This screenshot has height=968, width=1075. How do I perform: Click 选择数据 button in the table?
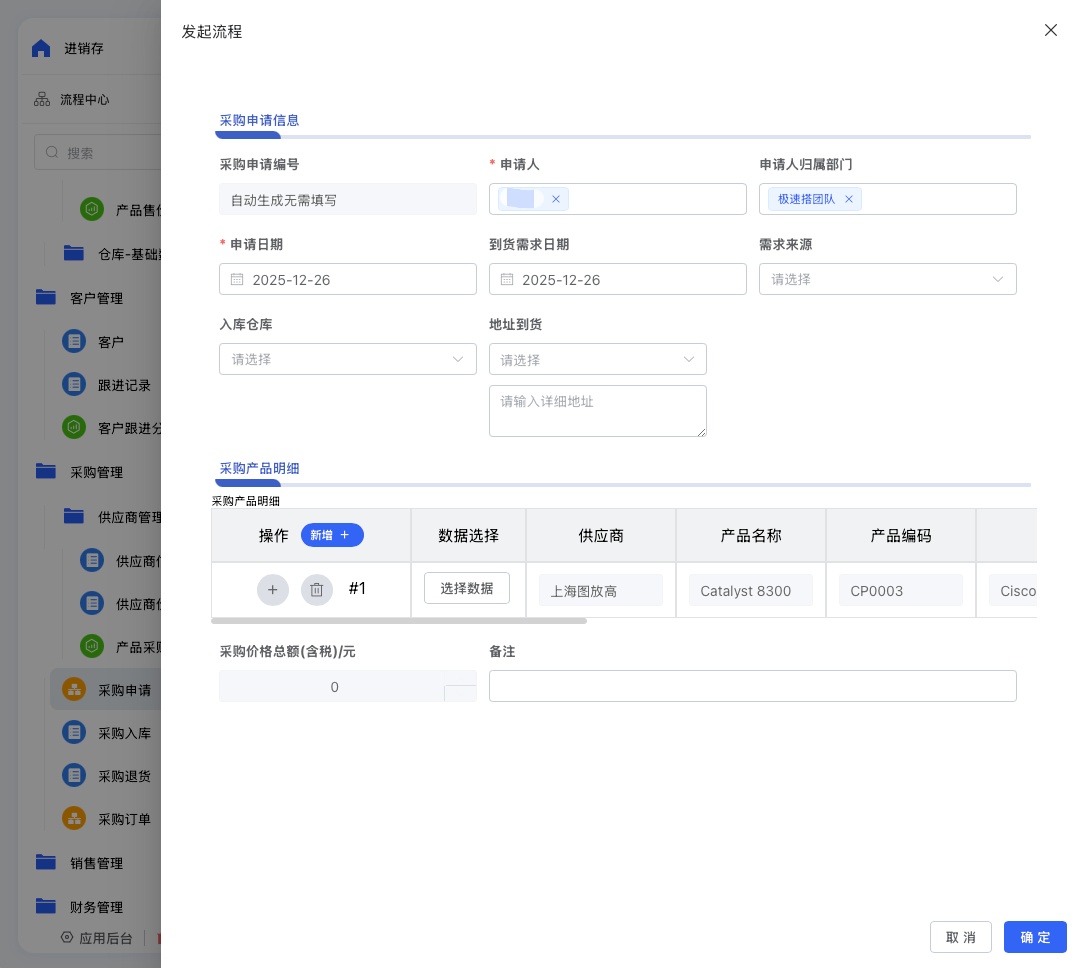467,588
